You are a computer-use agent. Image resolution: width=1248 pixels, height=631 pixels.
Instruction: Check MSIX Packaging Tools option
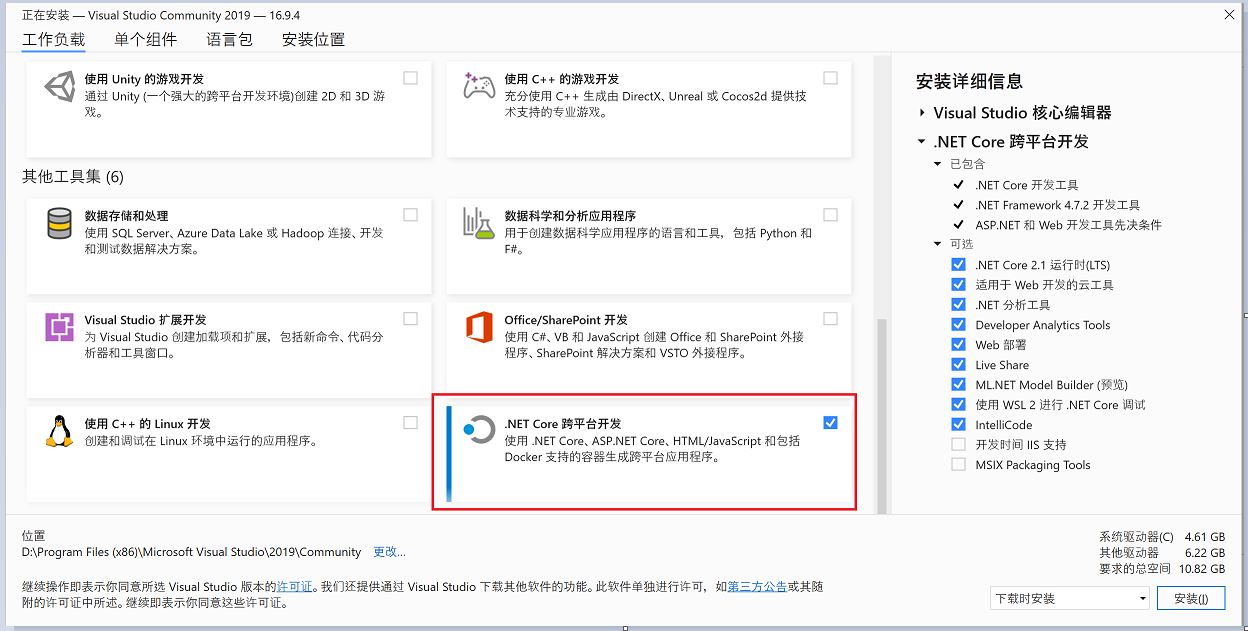[x=959, y=465]
